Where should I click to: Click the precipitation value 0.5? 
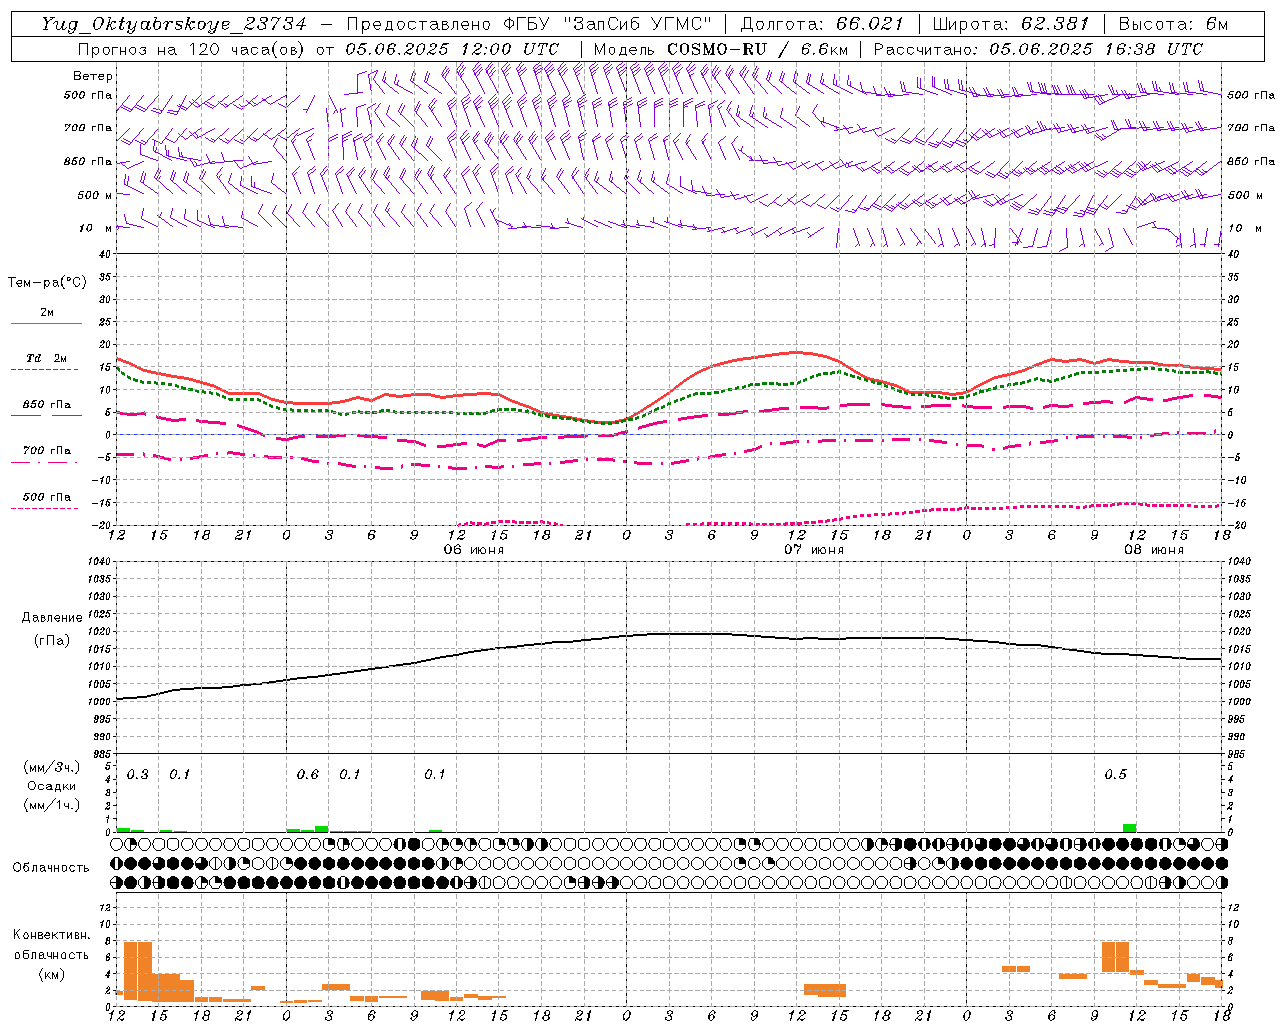click(1115, 774)
